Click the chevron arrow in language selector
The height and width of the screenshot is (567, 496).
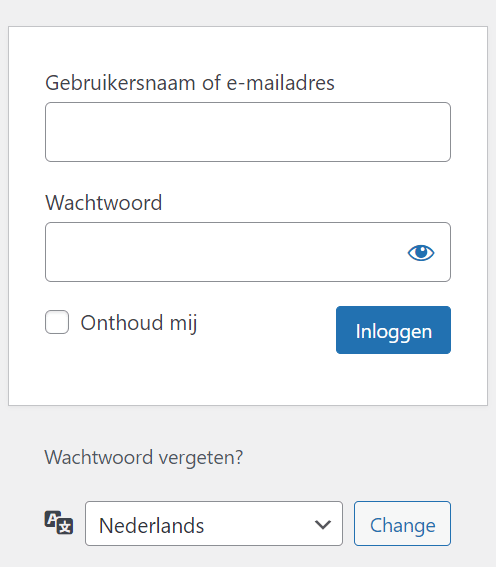coord(322,524)
